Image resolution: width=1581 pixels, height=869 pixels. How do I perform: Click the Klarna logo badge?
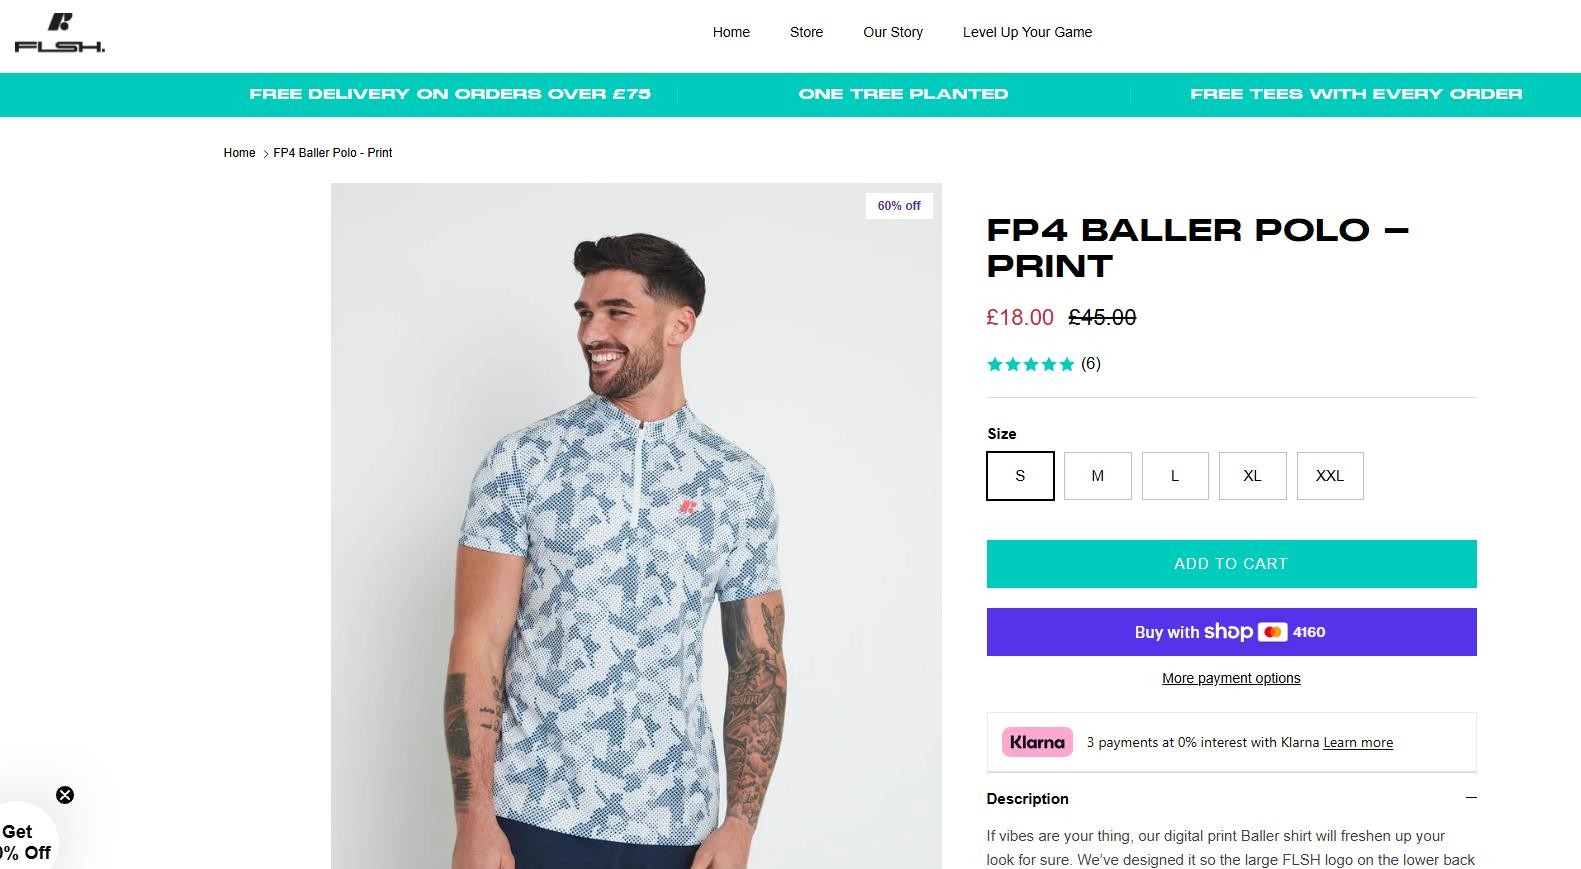point(1037,742)
